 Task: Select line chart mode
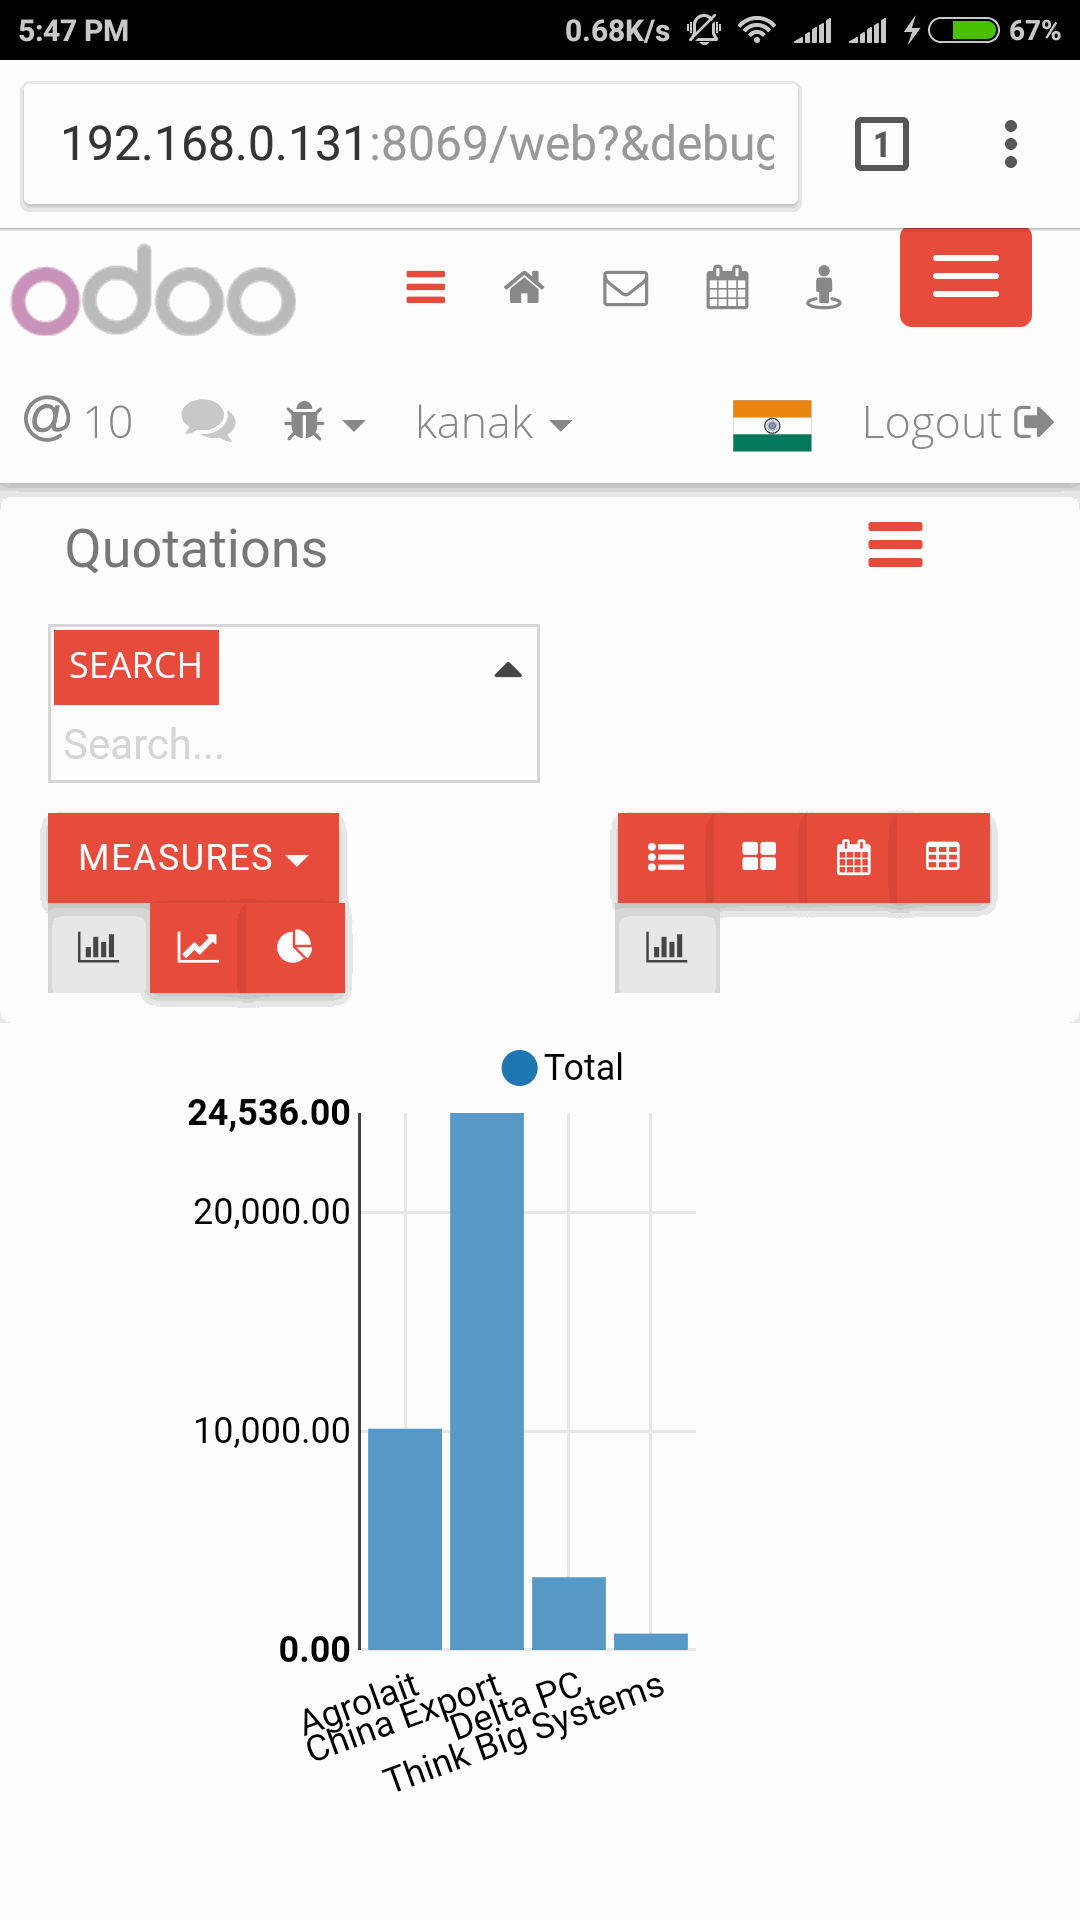(x=197, y=947)
